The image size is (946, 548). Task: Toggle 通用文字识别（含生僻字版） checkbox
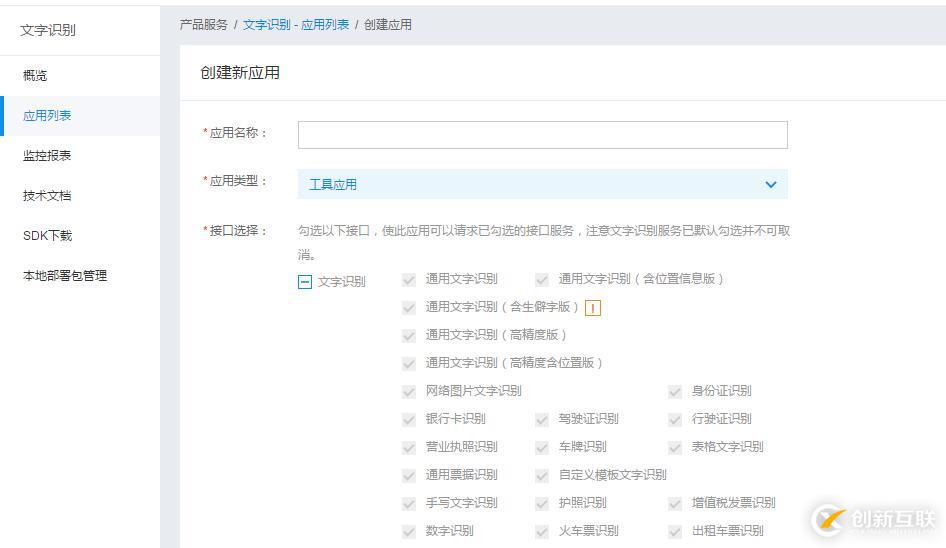[x=409, y=308]
